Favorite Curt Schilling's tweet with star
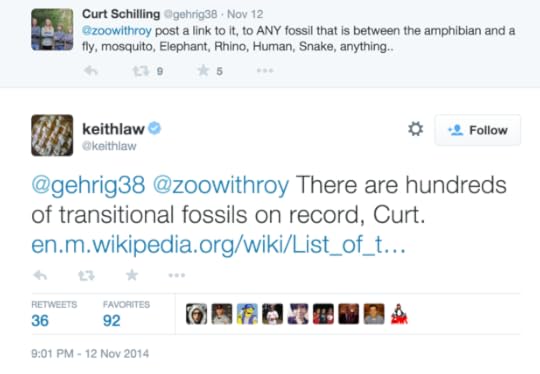Screen dimensions: 540x374 coord(204,71)
